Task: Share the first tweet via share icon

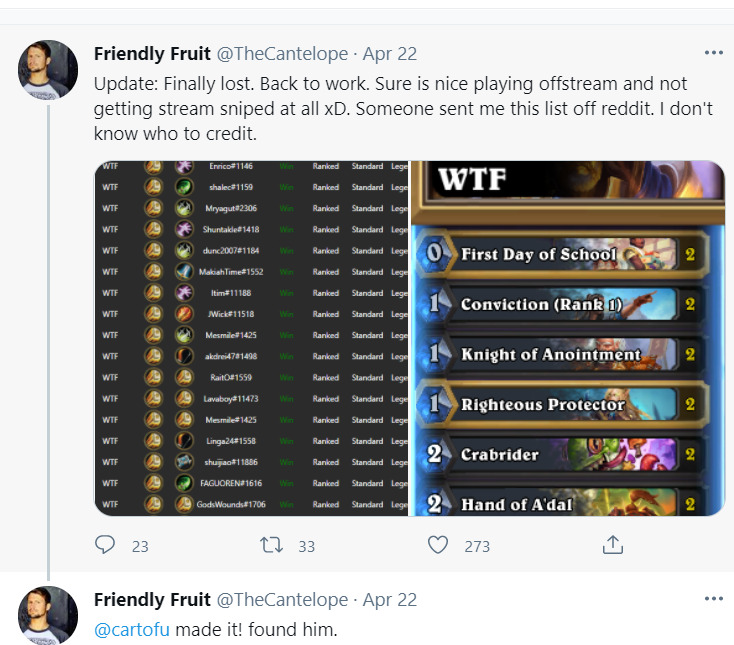Action: tap(612, 545)
